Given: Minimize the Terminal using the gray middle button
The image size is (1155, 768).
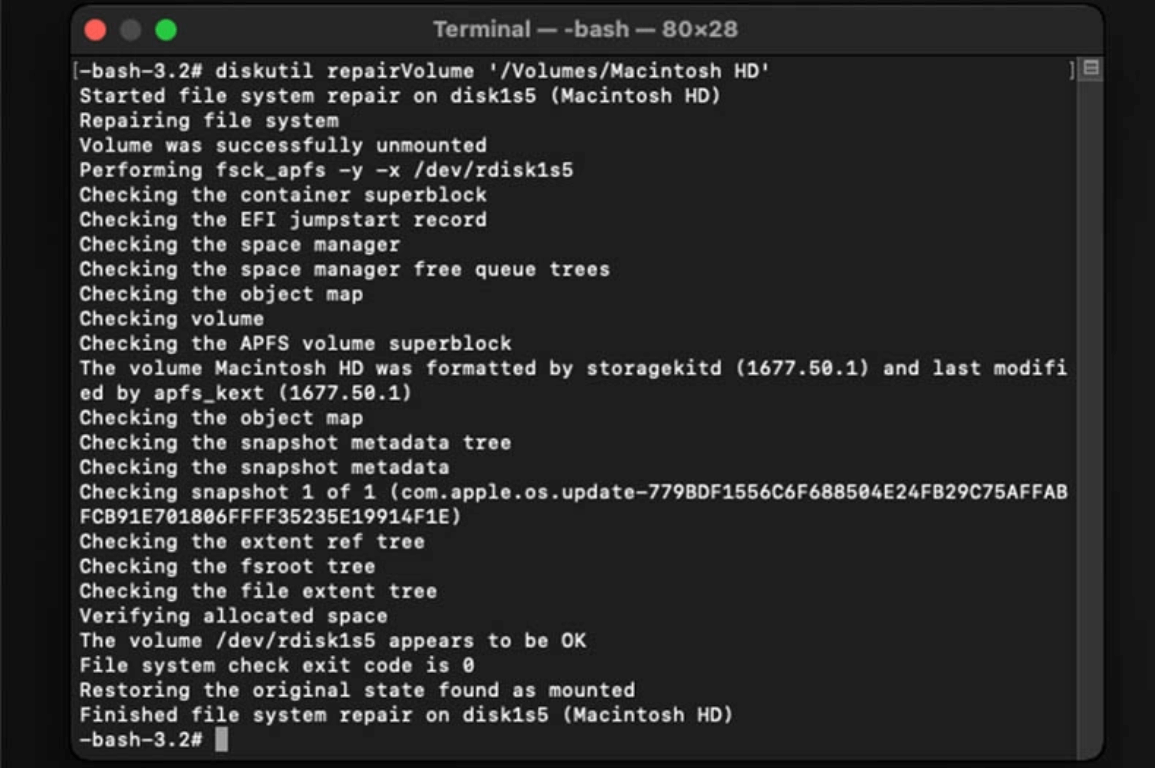Looking at the screenshot, I should point(131,30).
